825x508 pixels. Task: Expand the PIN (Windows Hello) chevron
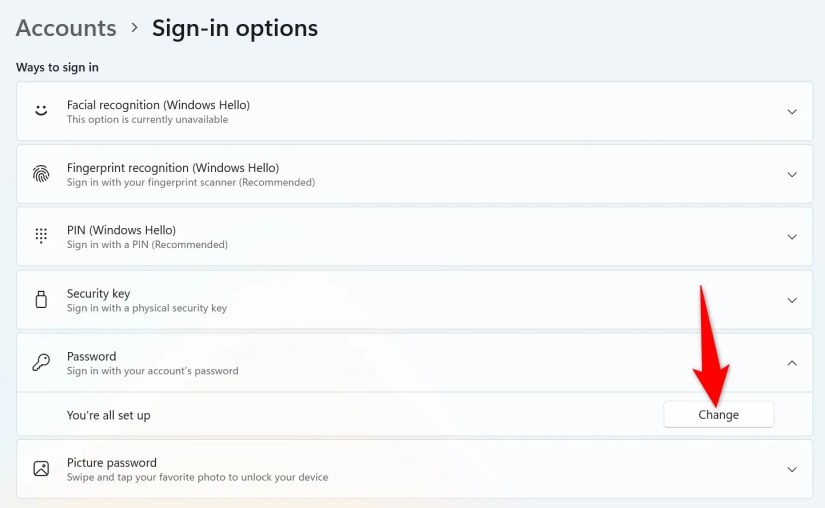(792, 237)
